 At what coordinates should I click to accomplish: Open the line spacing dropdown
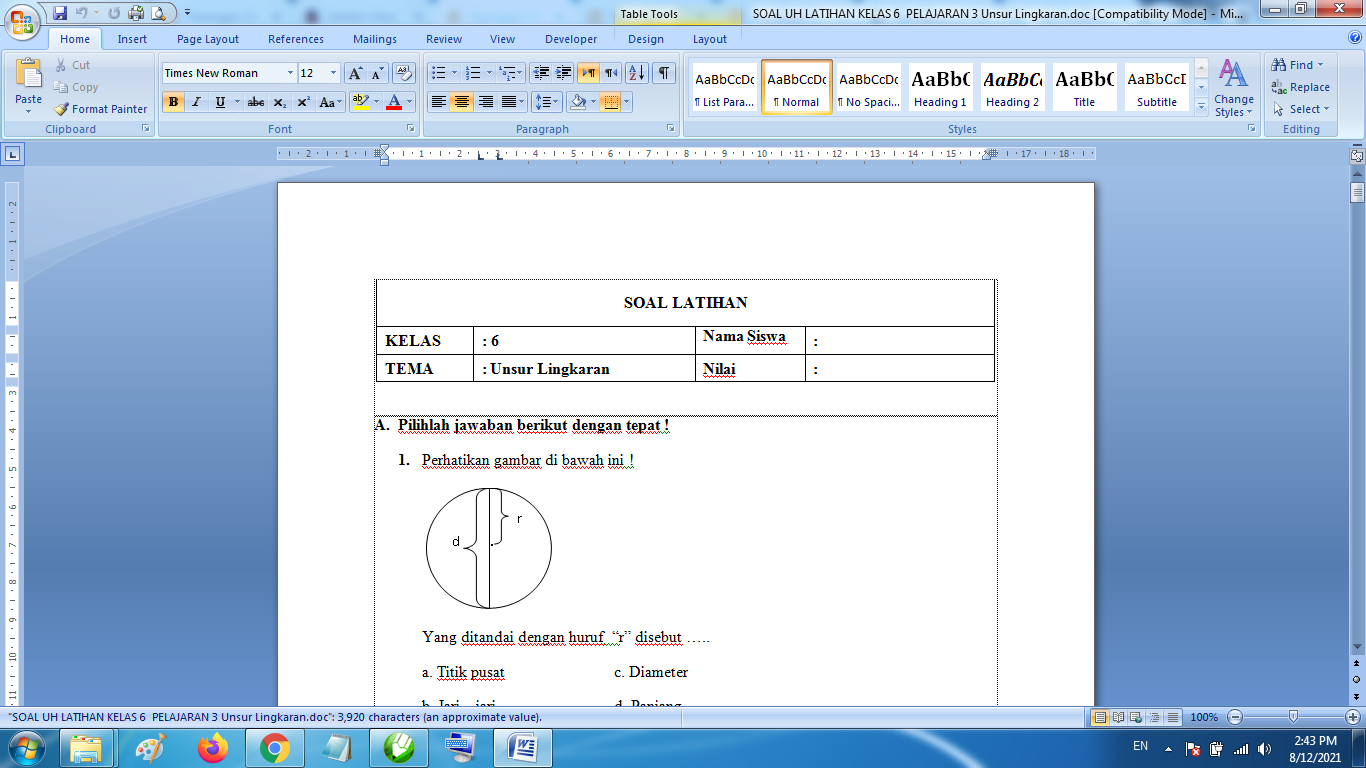coord(547,102)
